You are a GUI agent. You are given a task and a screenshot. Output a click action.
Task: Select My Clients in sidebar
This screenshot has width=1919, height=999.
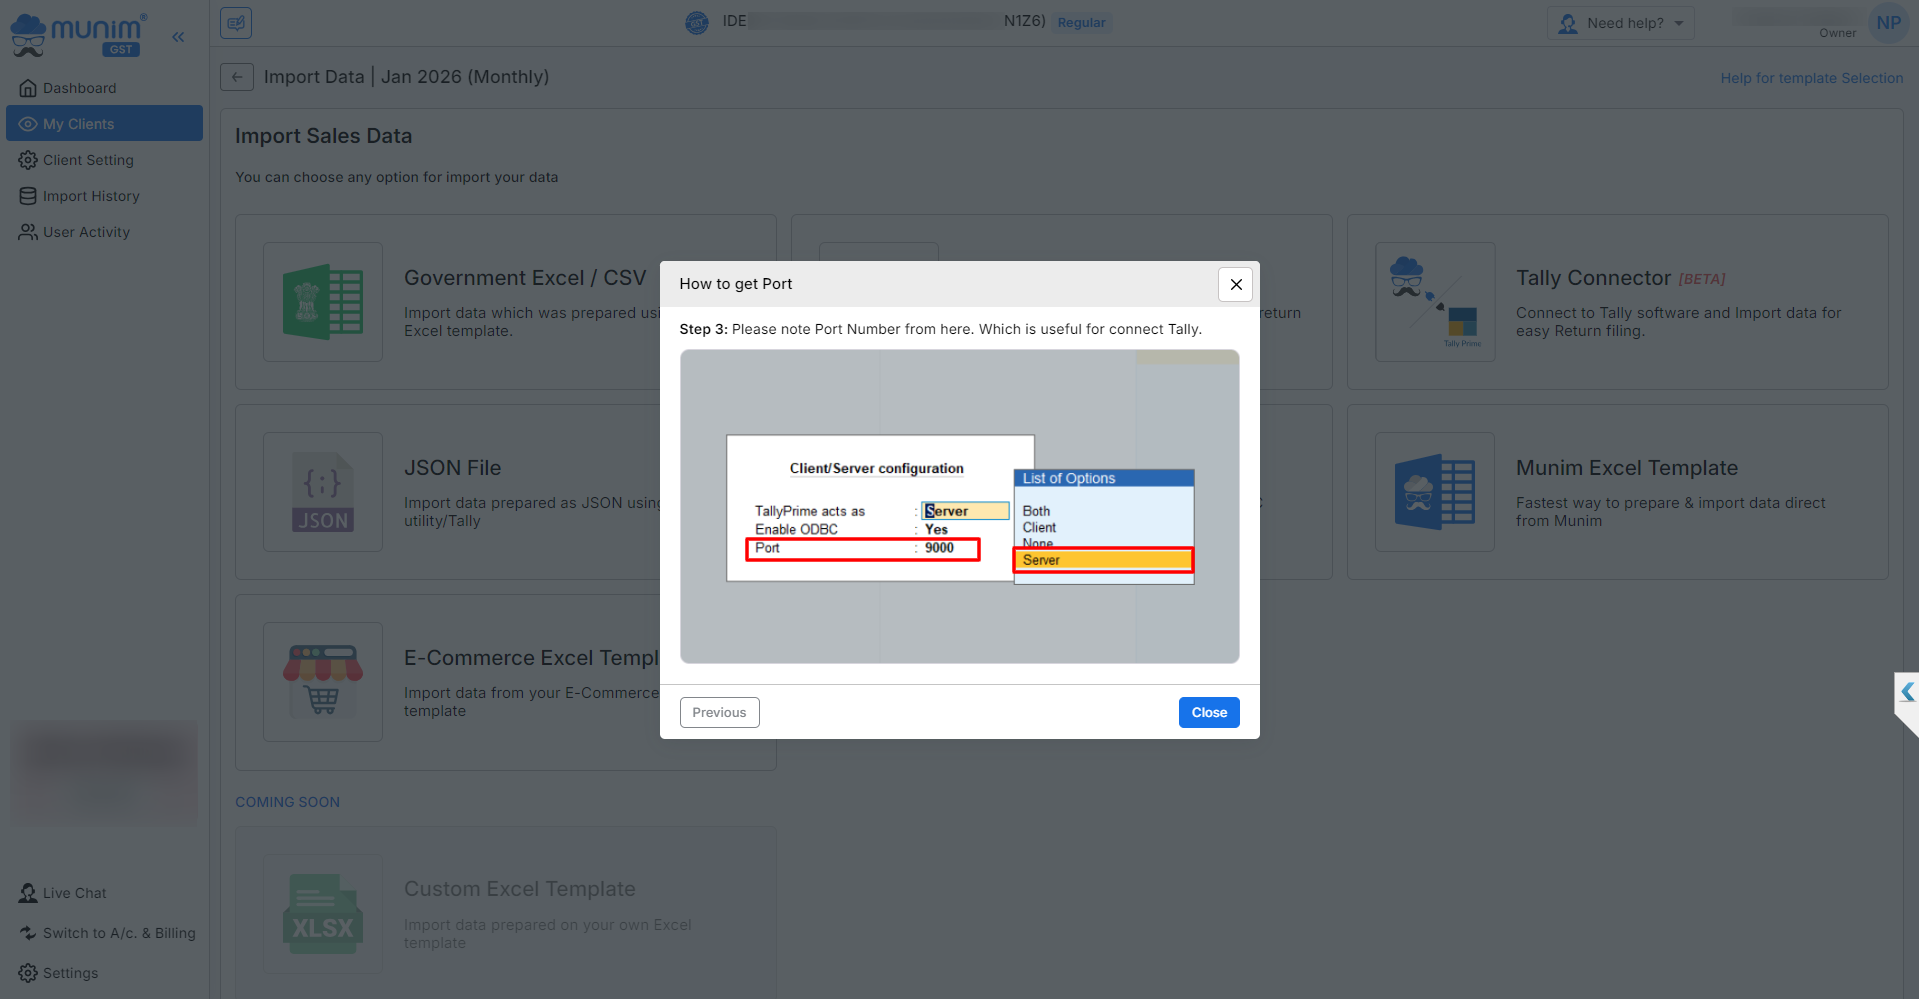point(78,124)
